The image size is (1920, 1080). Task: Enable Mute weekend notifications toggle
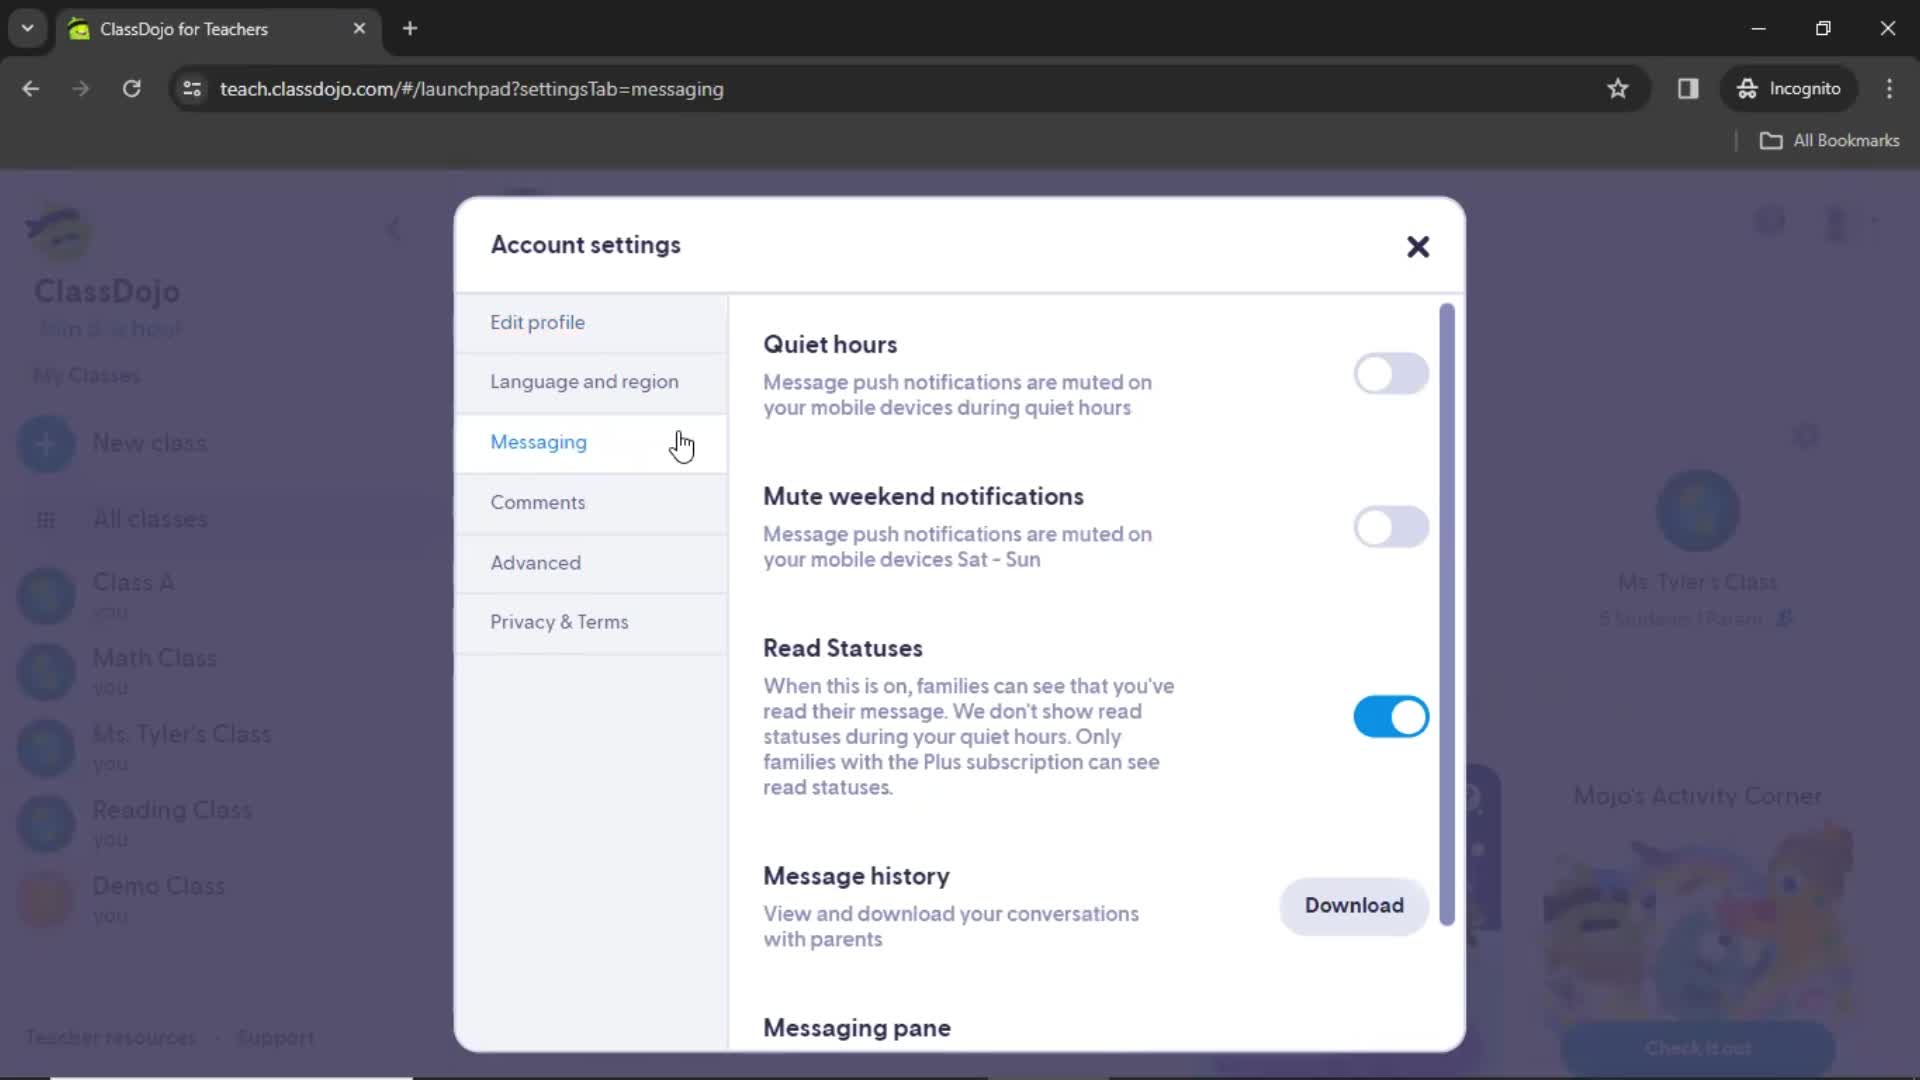point(1390,526)
